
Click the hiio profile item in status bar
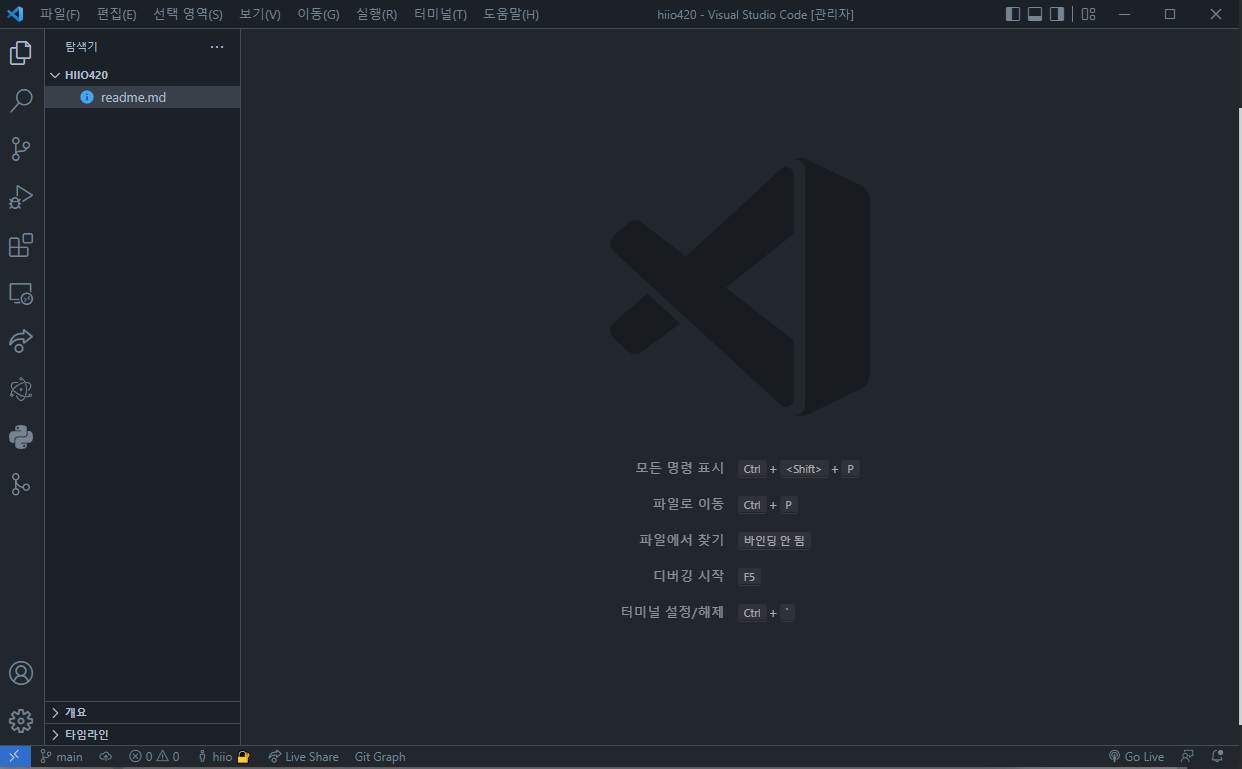point(224,757)
